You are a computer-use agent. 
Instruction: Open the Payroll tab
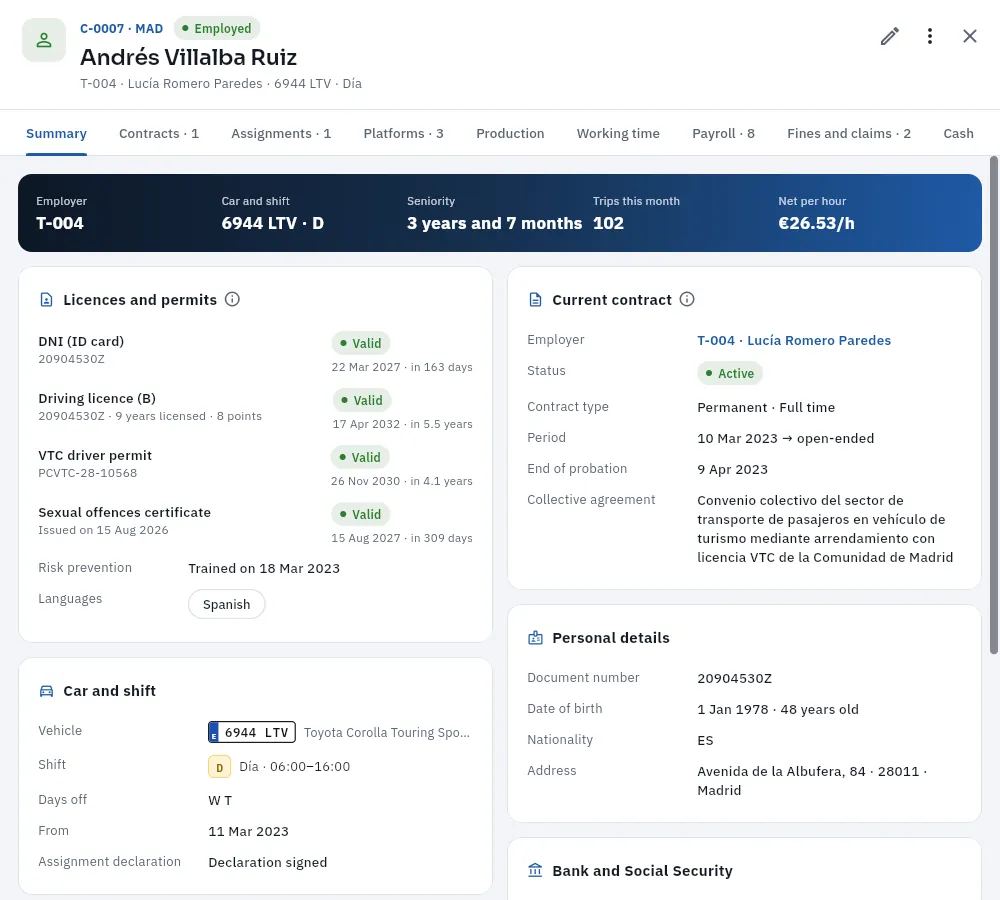723,133
